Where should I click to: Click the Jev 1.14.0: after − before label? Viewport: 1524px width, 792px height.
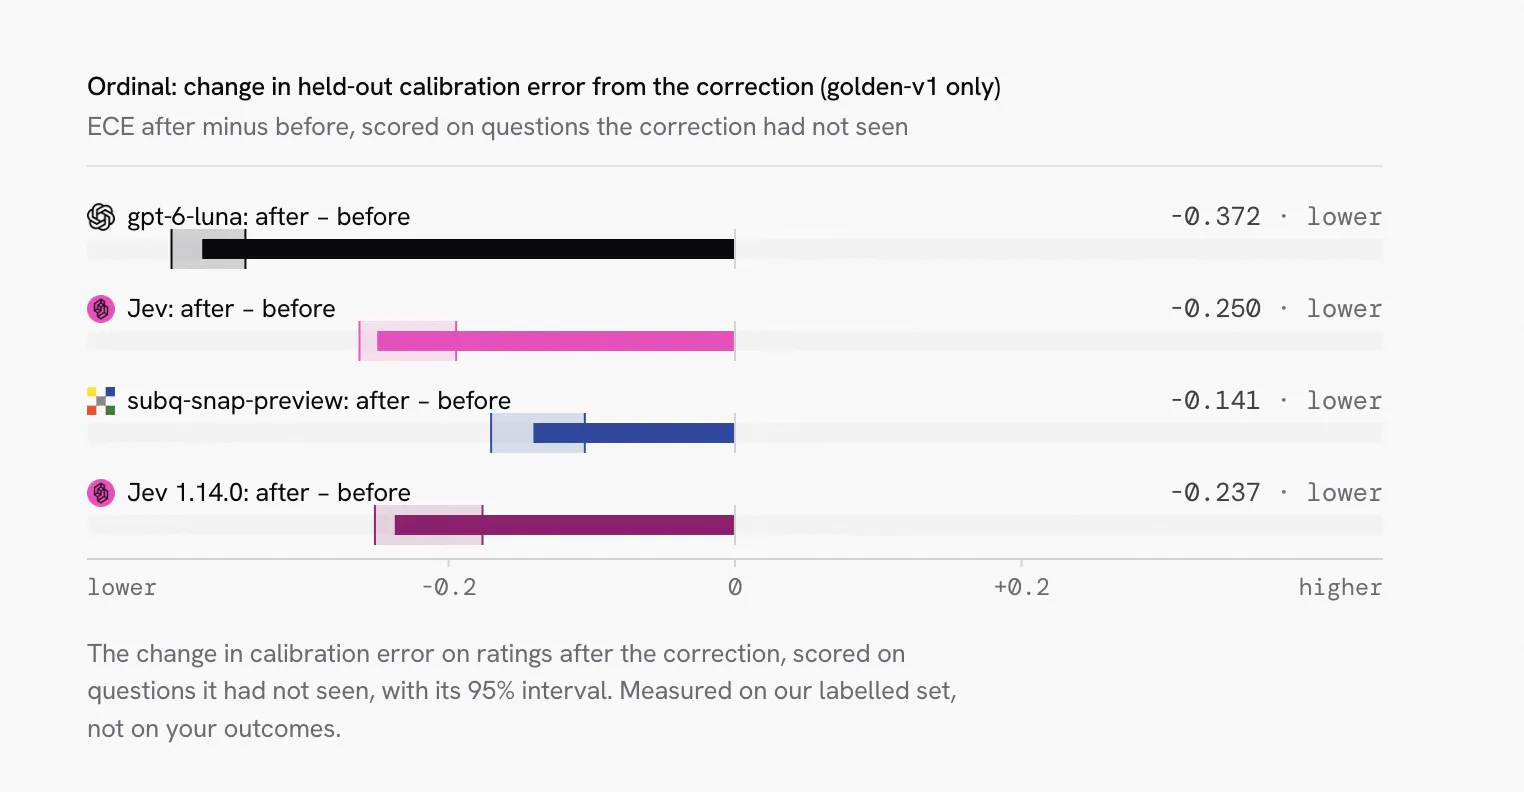point(269,493)
